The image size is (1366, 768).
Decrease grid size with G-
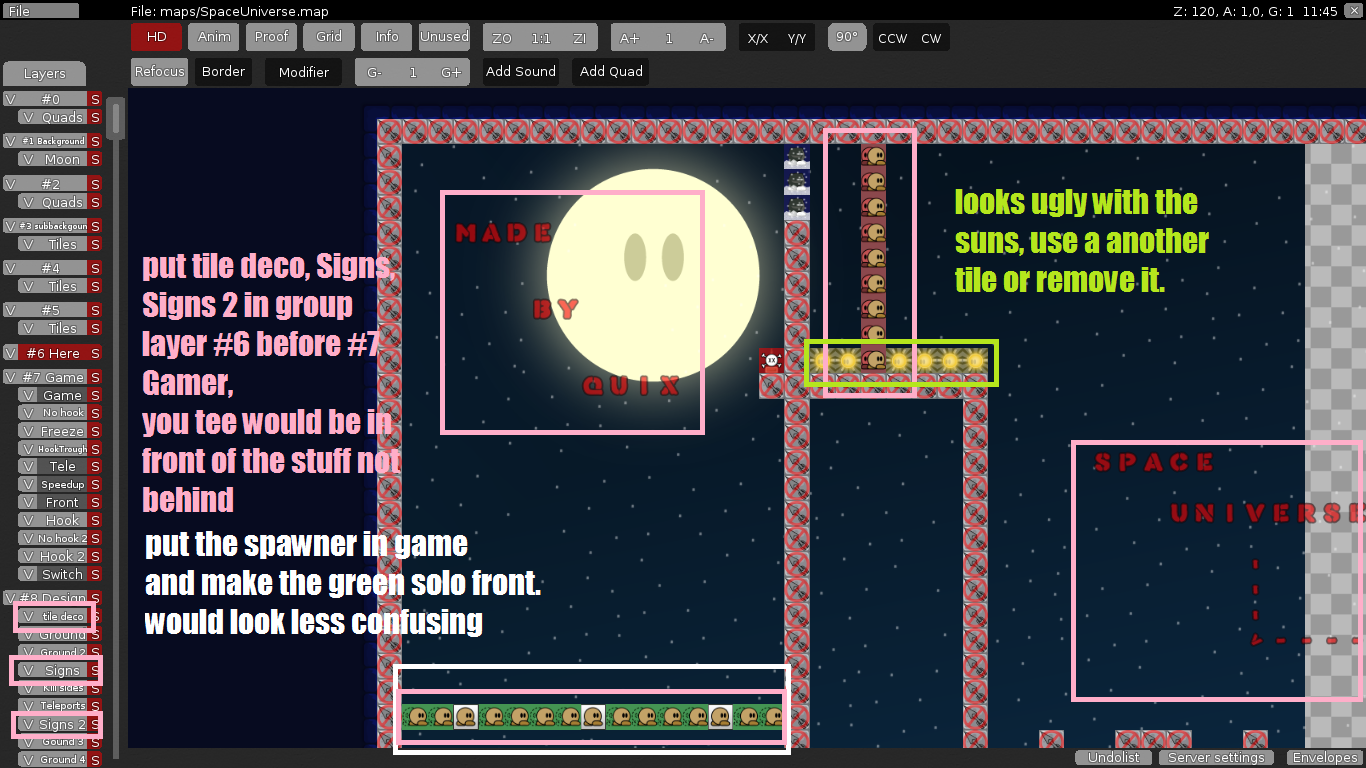point(375,72)
